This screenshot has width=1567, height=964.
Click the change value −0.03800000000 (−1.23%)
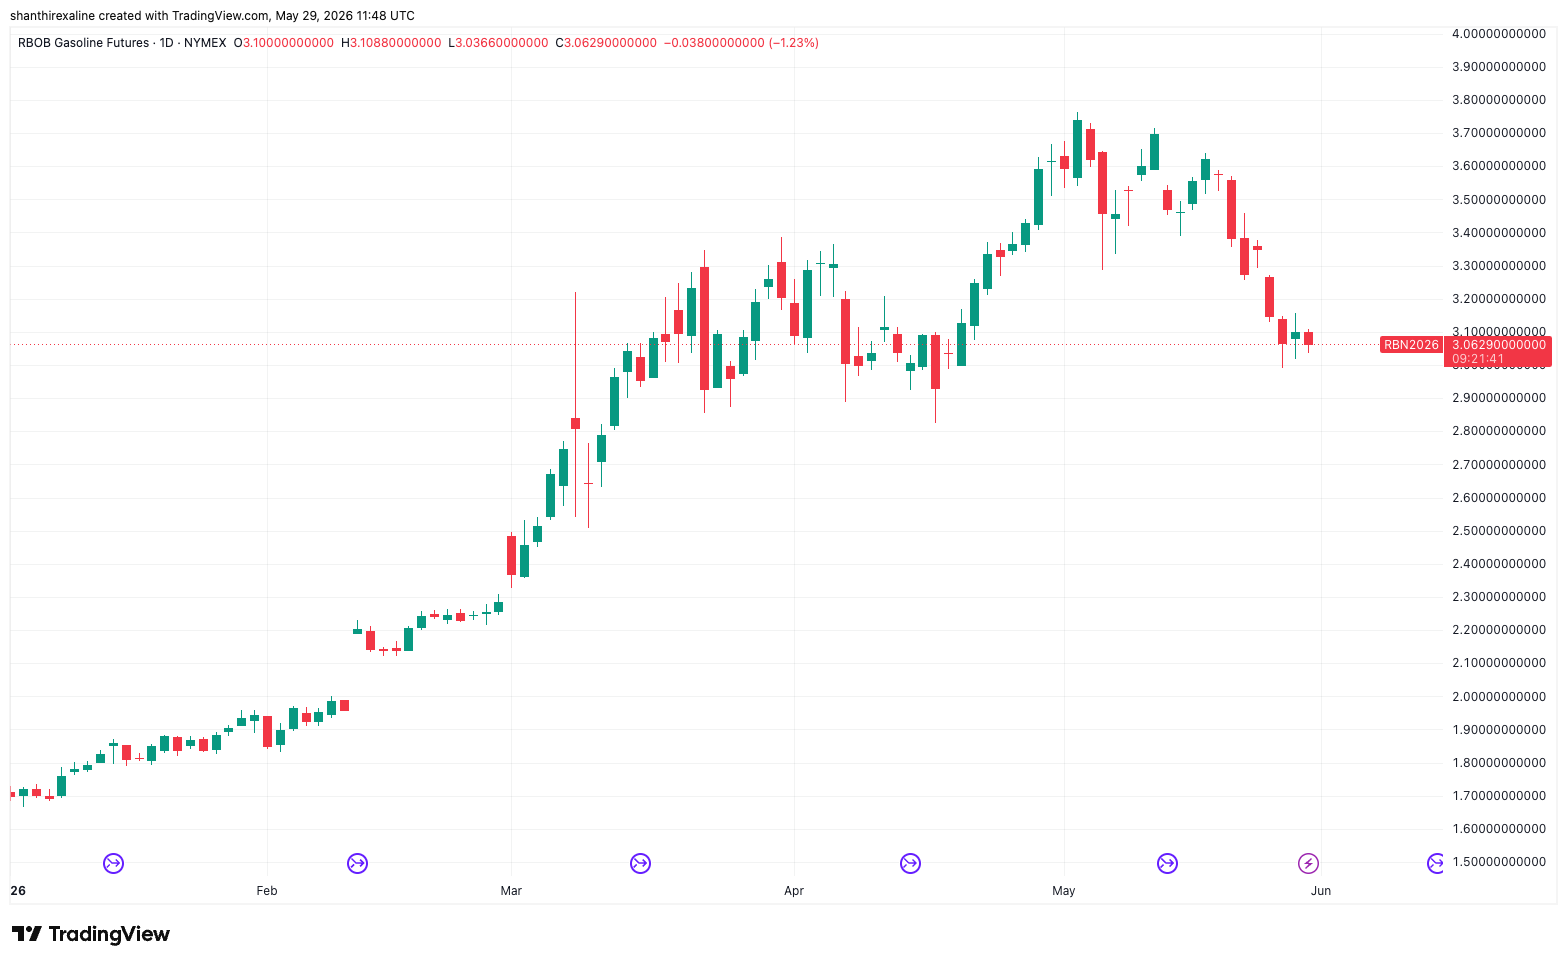(741, 43)
